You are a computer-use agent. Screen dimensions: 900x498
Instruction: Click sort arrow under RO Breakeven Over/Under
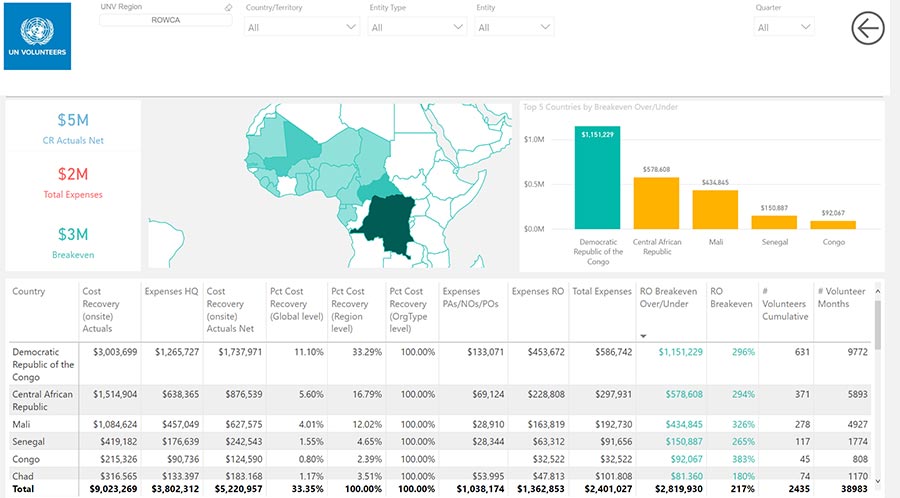click(x=644, y=336)
